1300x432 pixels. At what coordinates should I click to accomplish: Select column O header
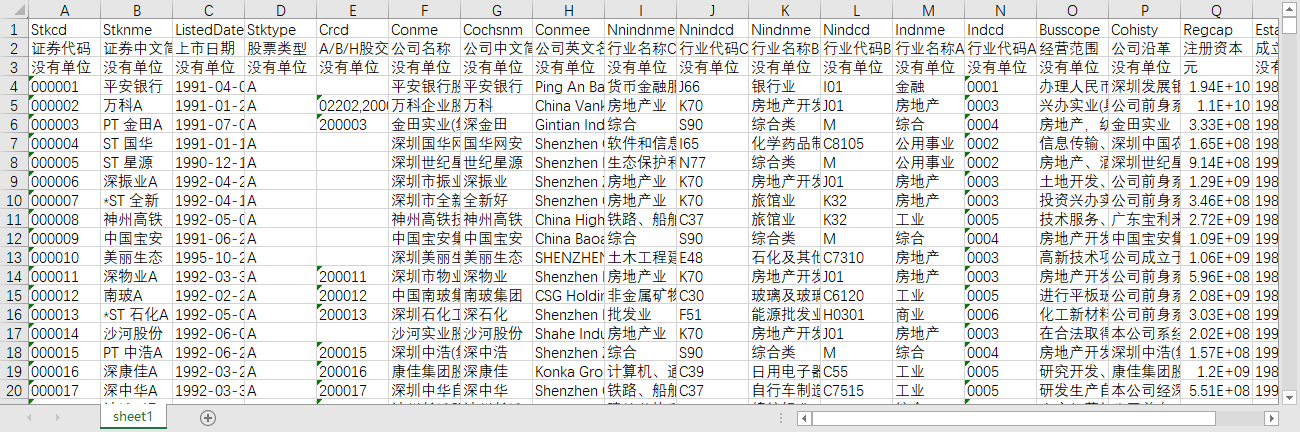pyautogui.click(x=1072, y=10)
